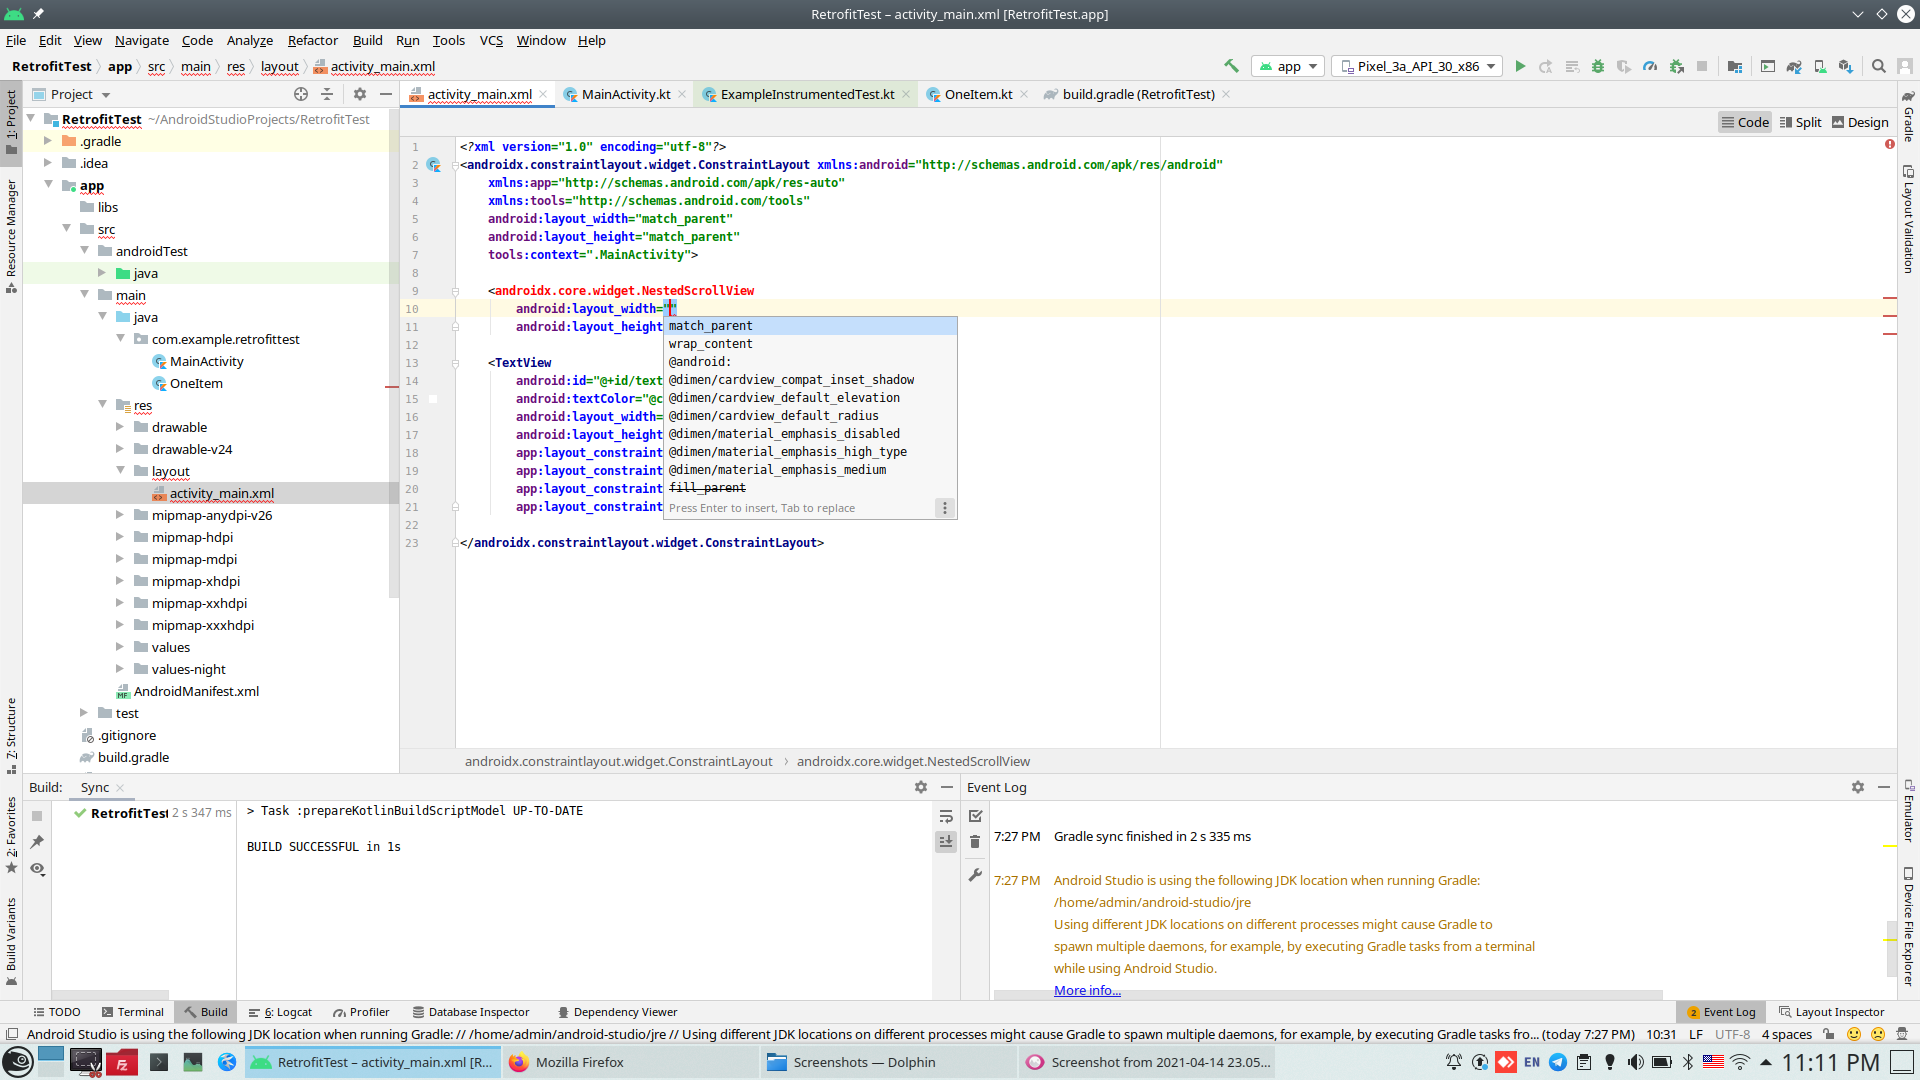
Task: Select wrap_content from autocomplete list
Action: tap(711, 344)
